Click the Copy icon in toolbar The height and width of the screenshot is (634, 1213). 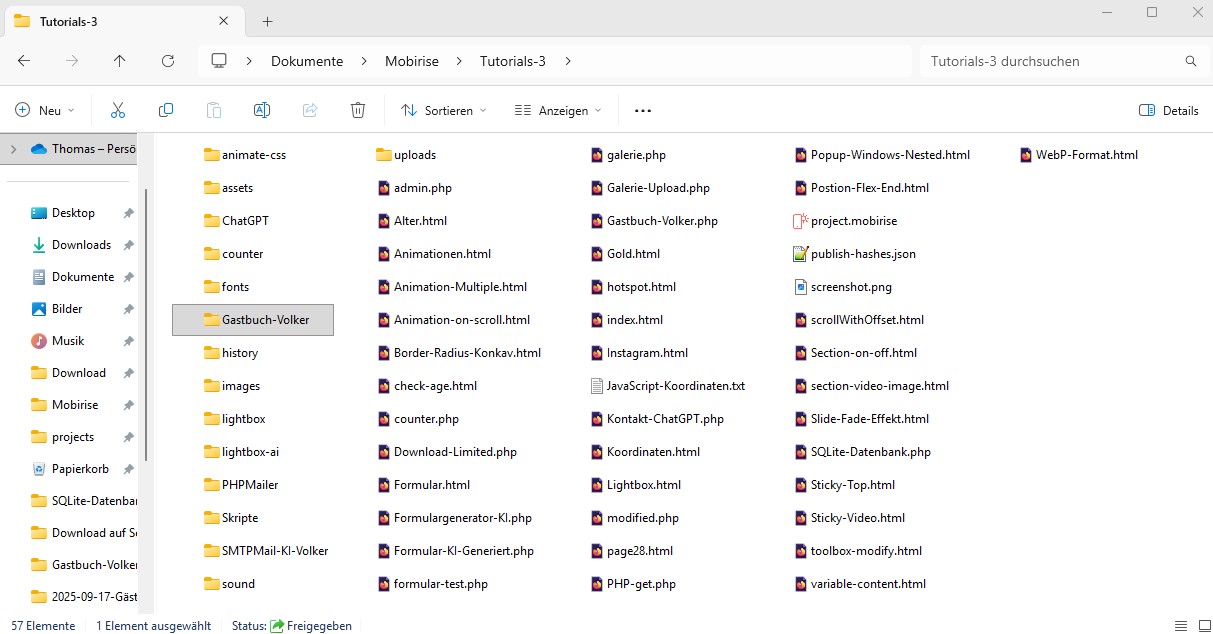click(x=166, y=110)
